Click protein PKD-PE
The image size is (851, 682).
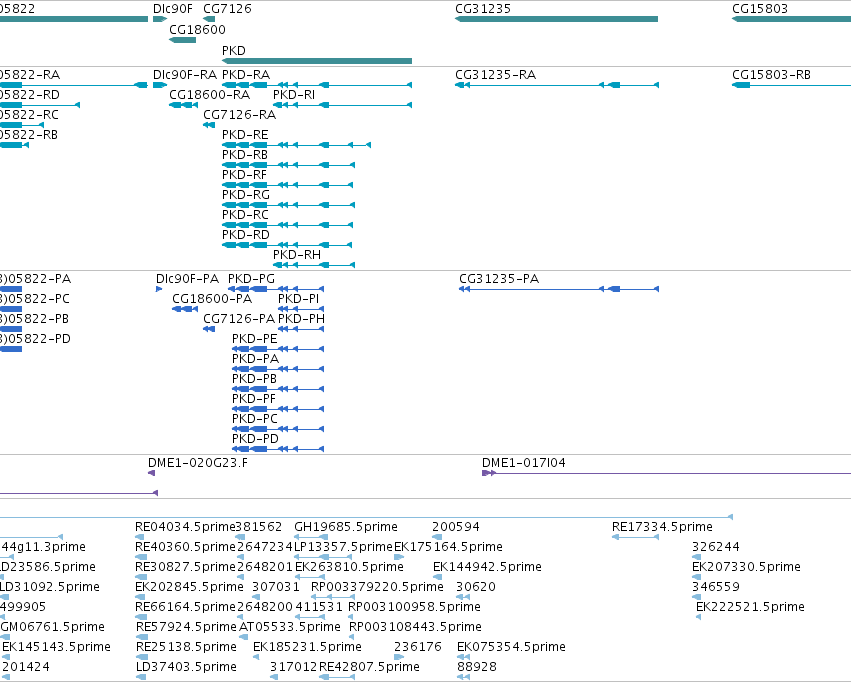(x=278, y=349)
